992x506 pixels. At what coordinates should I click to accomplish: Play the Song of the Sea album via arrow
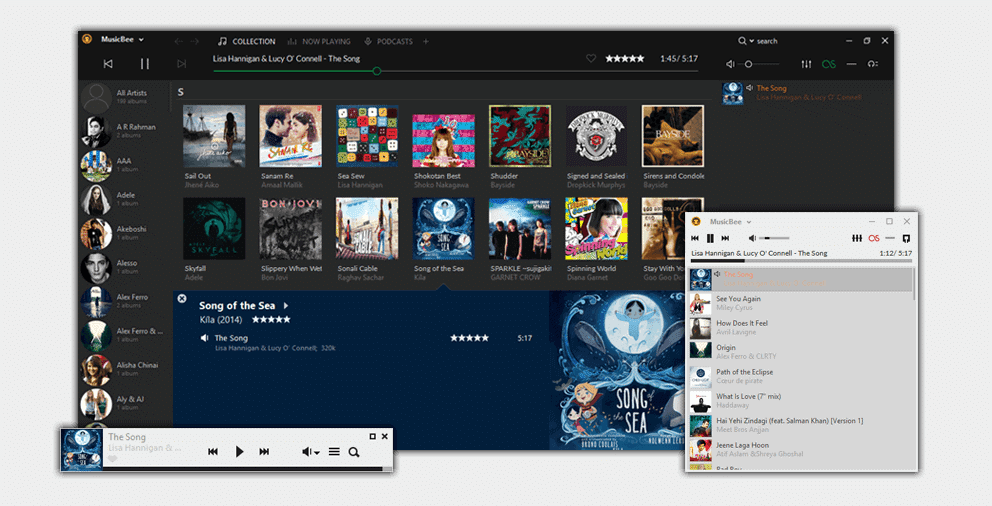pos(286,305)
